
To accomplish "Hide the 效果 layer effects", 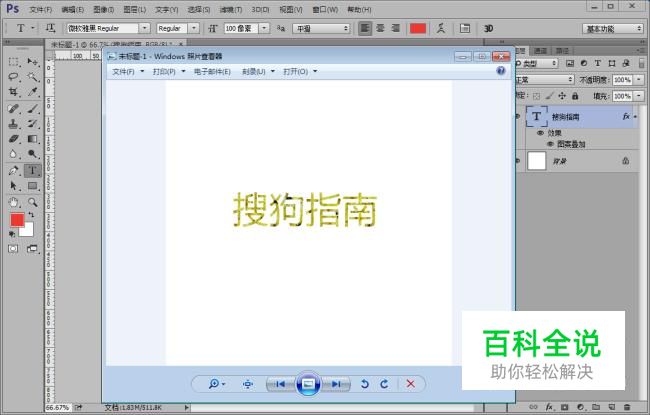I will (x=540, y=133).
